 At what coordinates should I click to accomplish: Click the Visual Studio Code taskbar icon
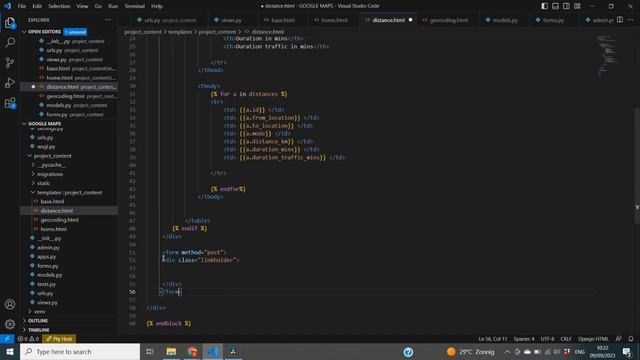(x=213, y=352)
